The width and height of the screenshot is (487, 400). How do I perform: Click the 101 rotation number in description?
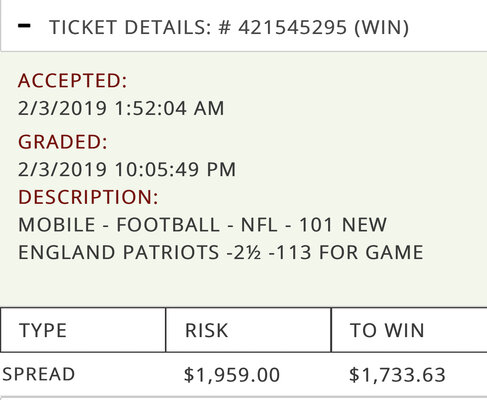click(x=316, y=225)
